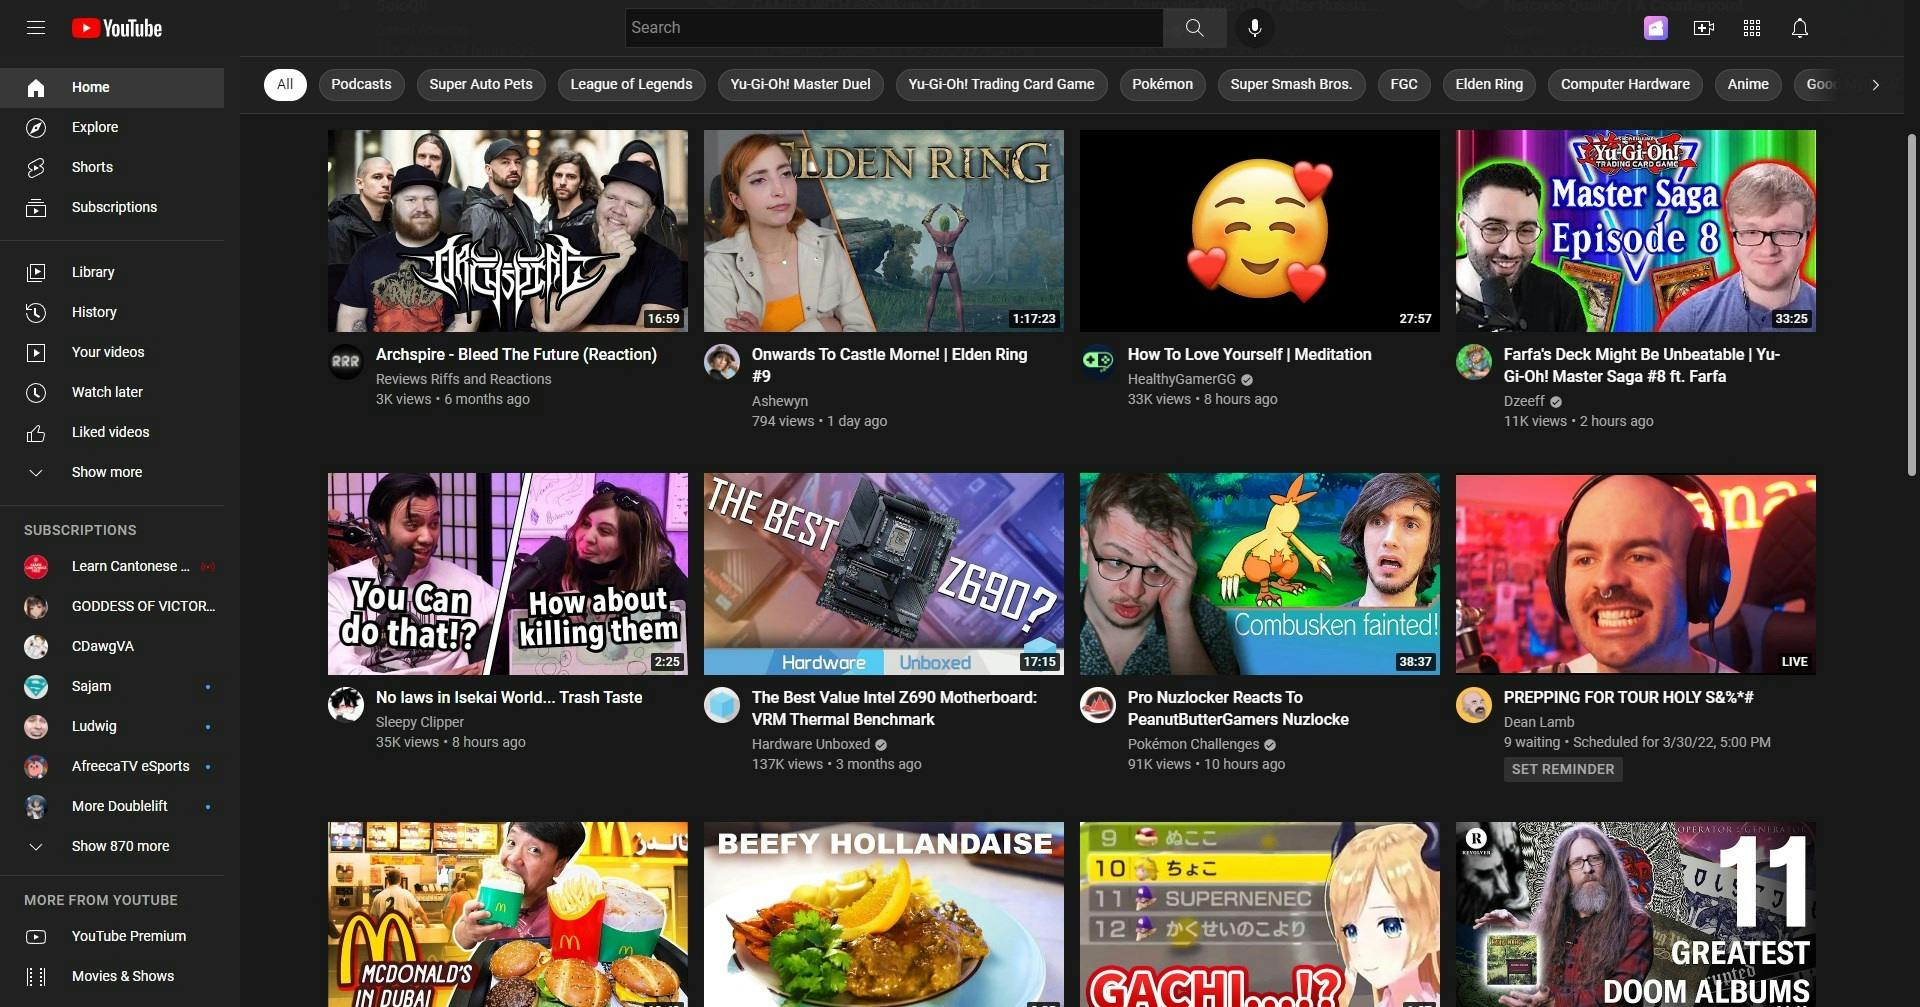This screenshot has height=1007, width=1920.
Task: Open the hamburger guide menu
Action: (36, 28)
